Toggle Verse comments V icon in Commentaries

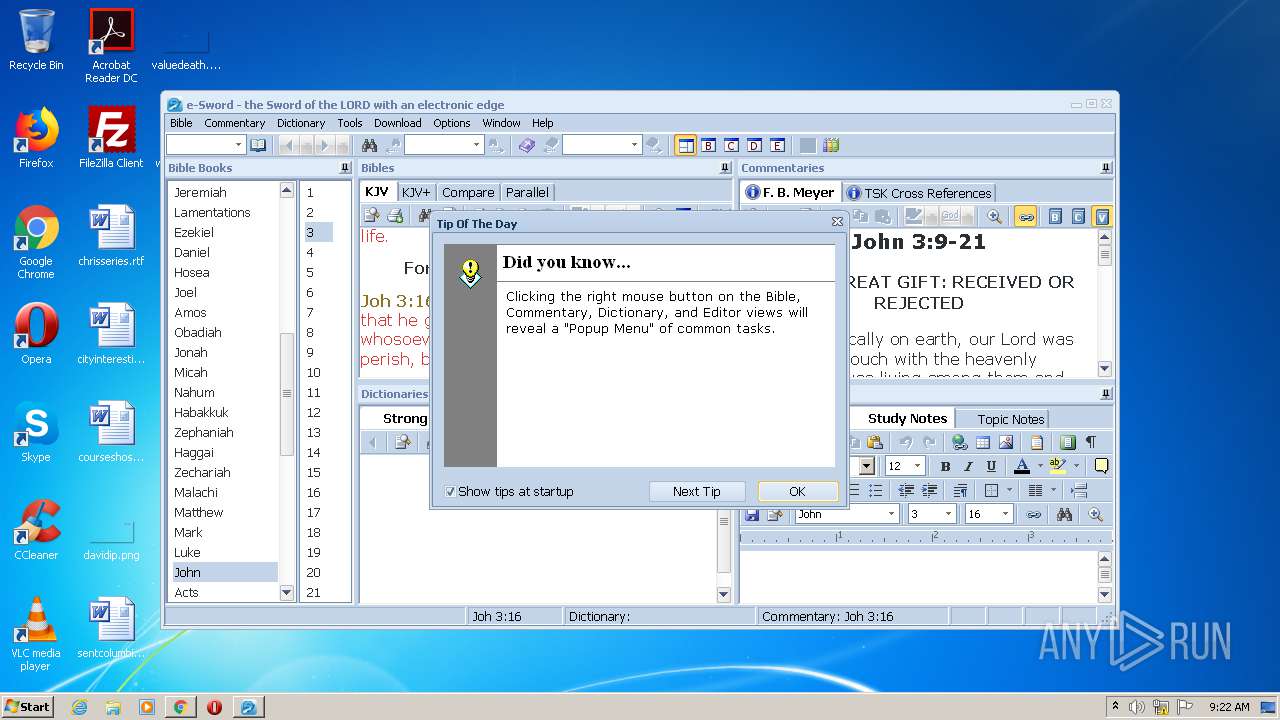point(1101,216)
